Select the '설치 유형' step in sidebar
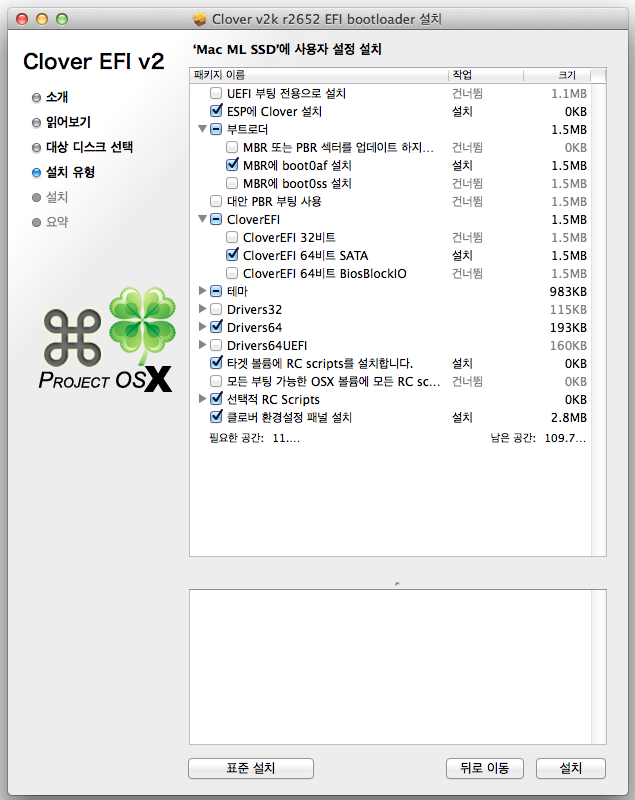Image resolution: width=635 pixels, height=800 pixels. point(70,172)
